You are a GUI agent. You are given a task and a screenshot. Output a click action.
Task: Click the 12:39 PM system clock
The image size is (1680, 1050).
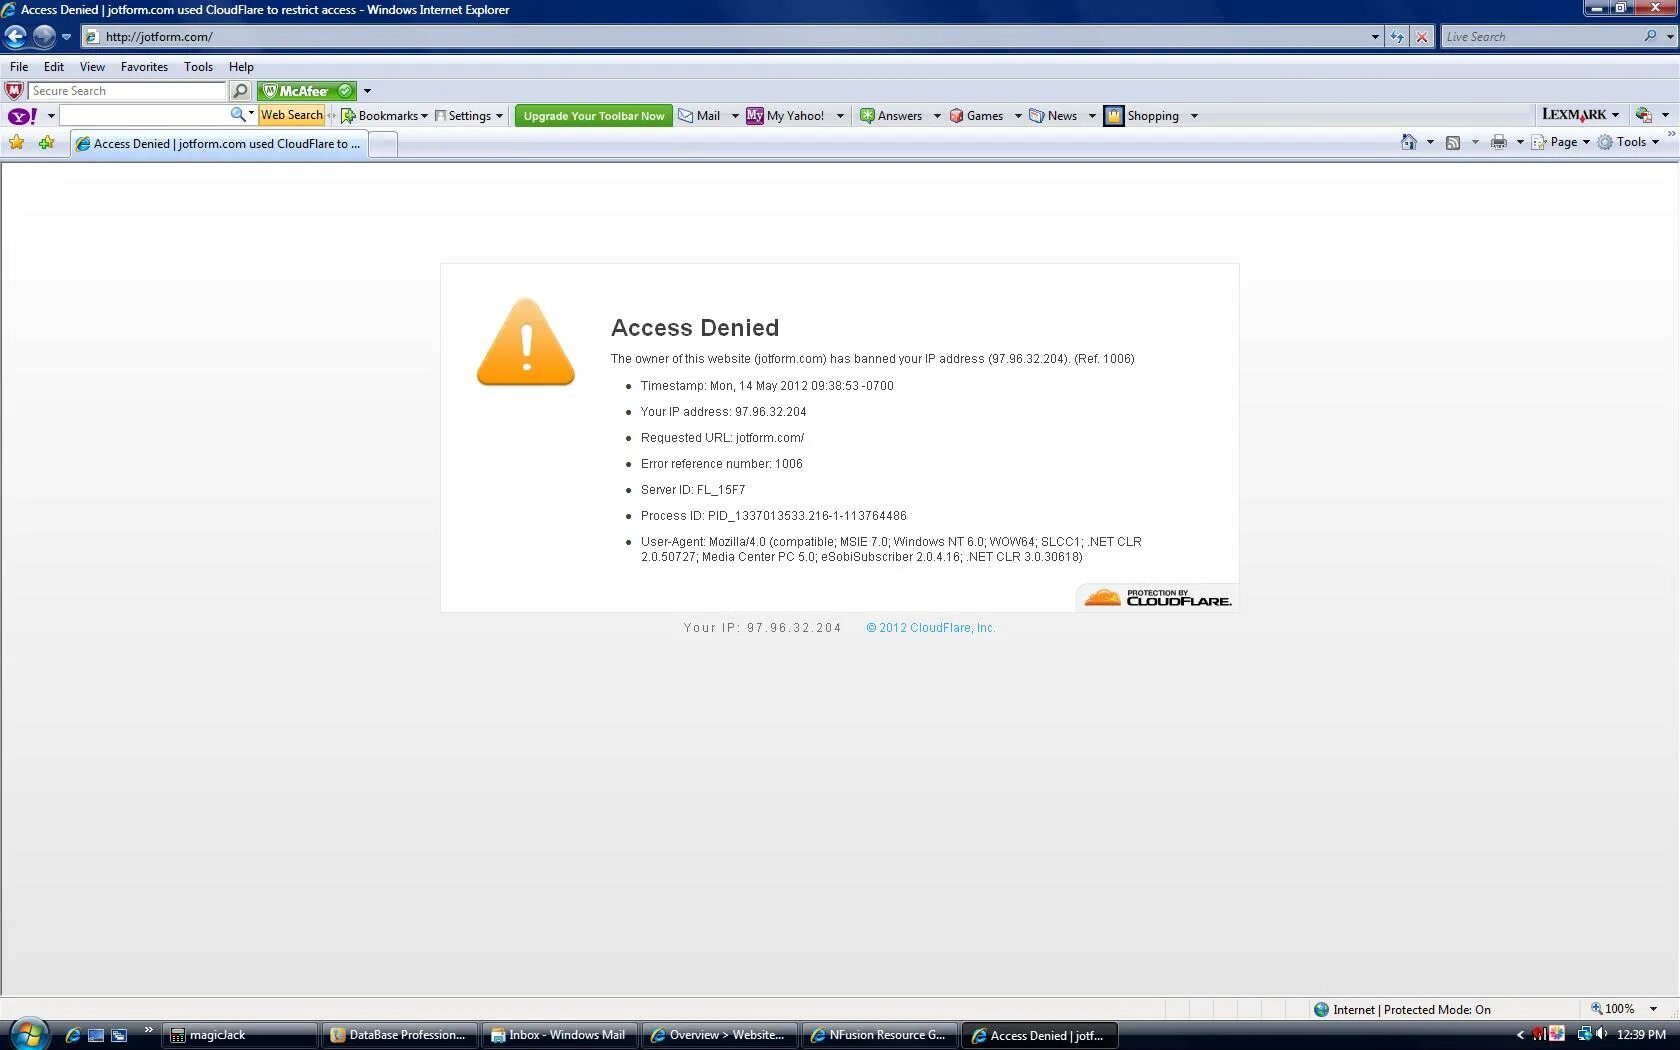tap(1641, 1035)
